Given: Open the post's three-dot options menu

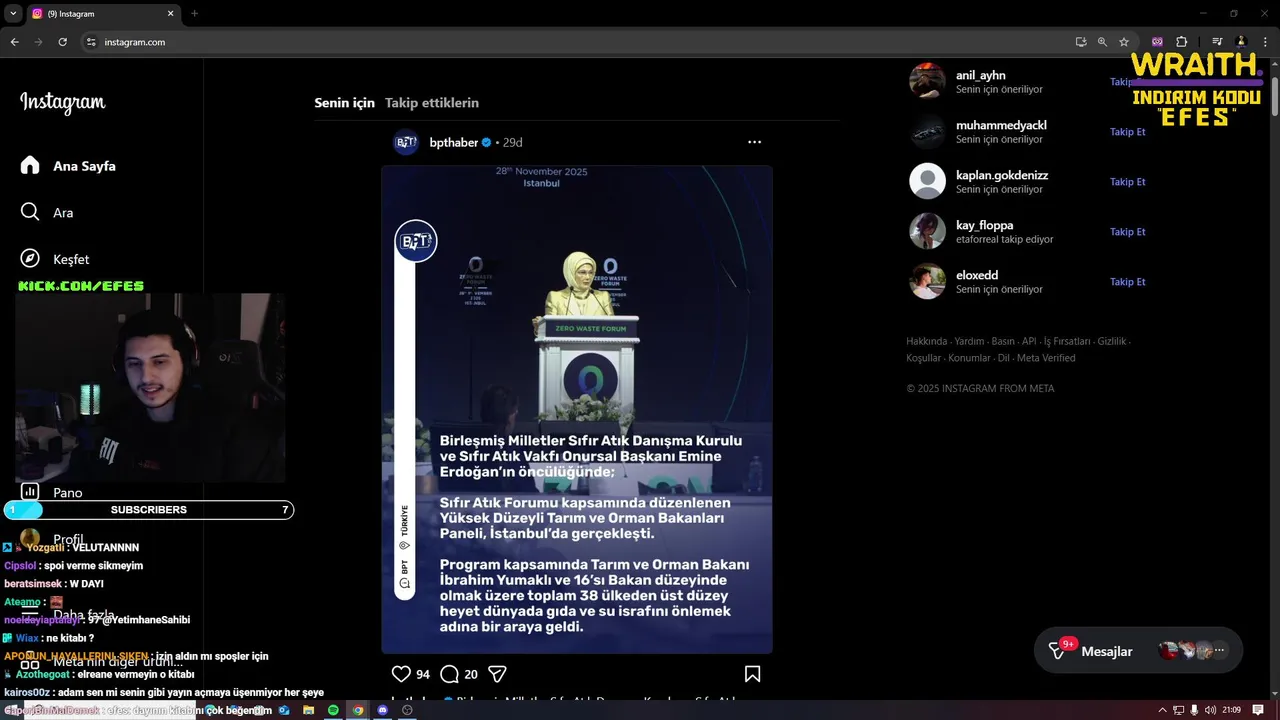Looking at the screenshot, I should pos(754,142).
